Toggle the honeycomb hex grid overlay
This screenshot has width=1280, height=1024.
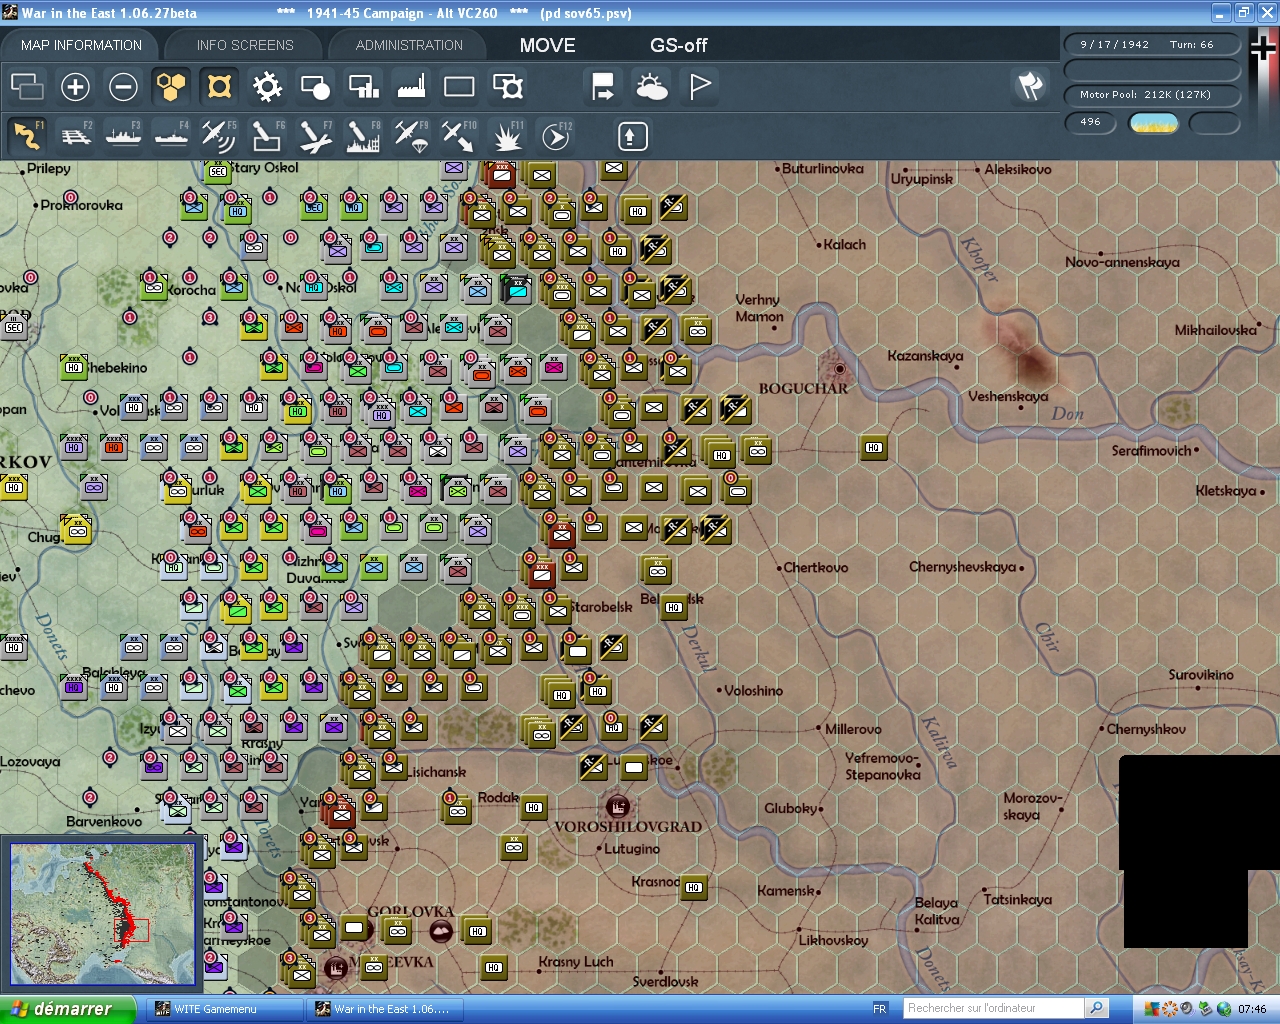170,87
